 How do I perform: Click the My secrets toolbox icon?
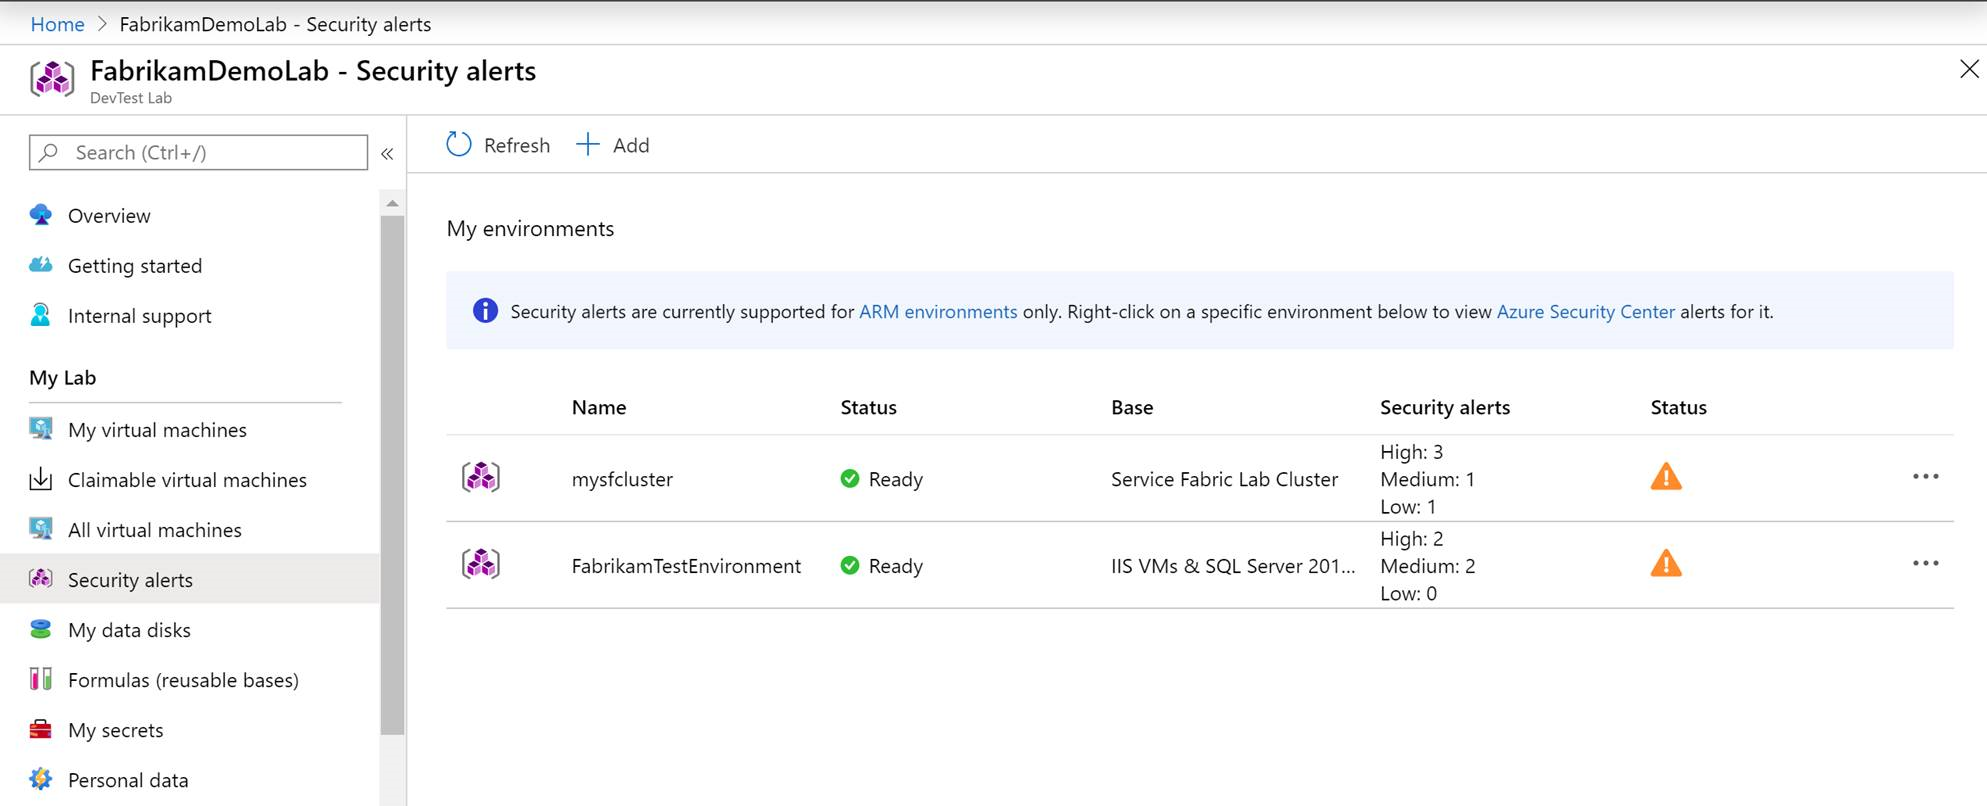pyautogui.click(x=41, y=729)
